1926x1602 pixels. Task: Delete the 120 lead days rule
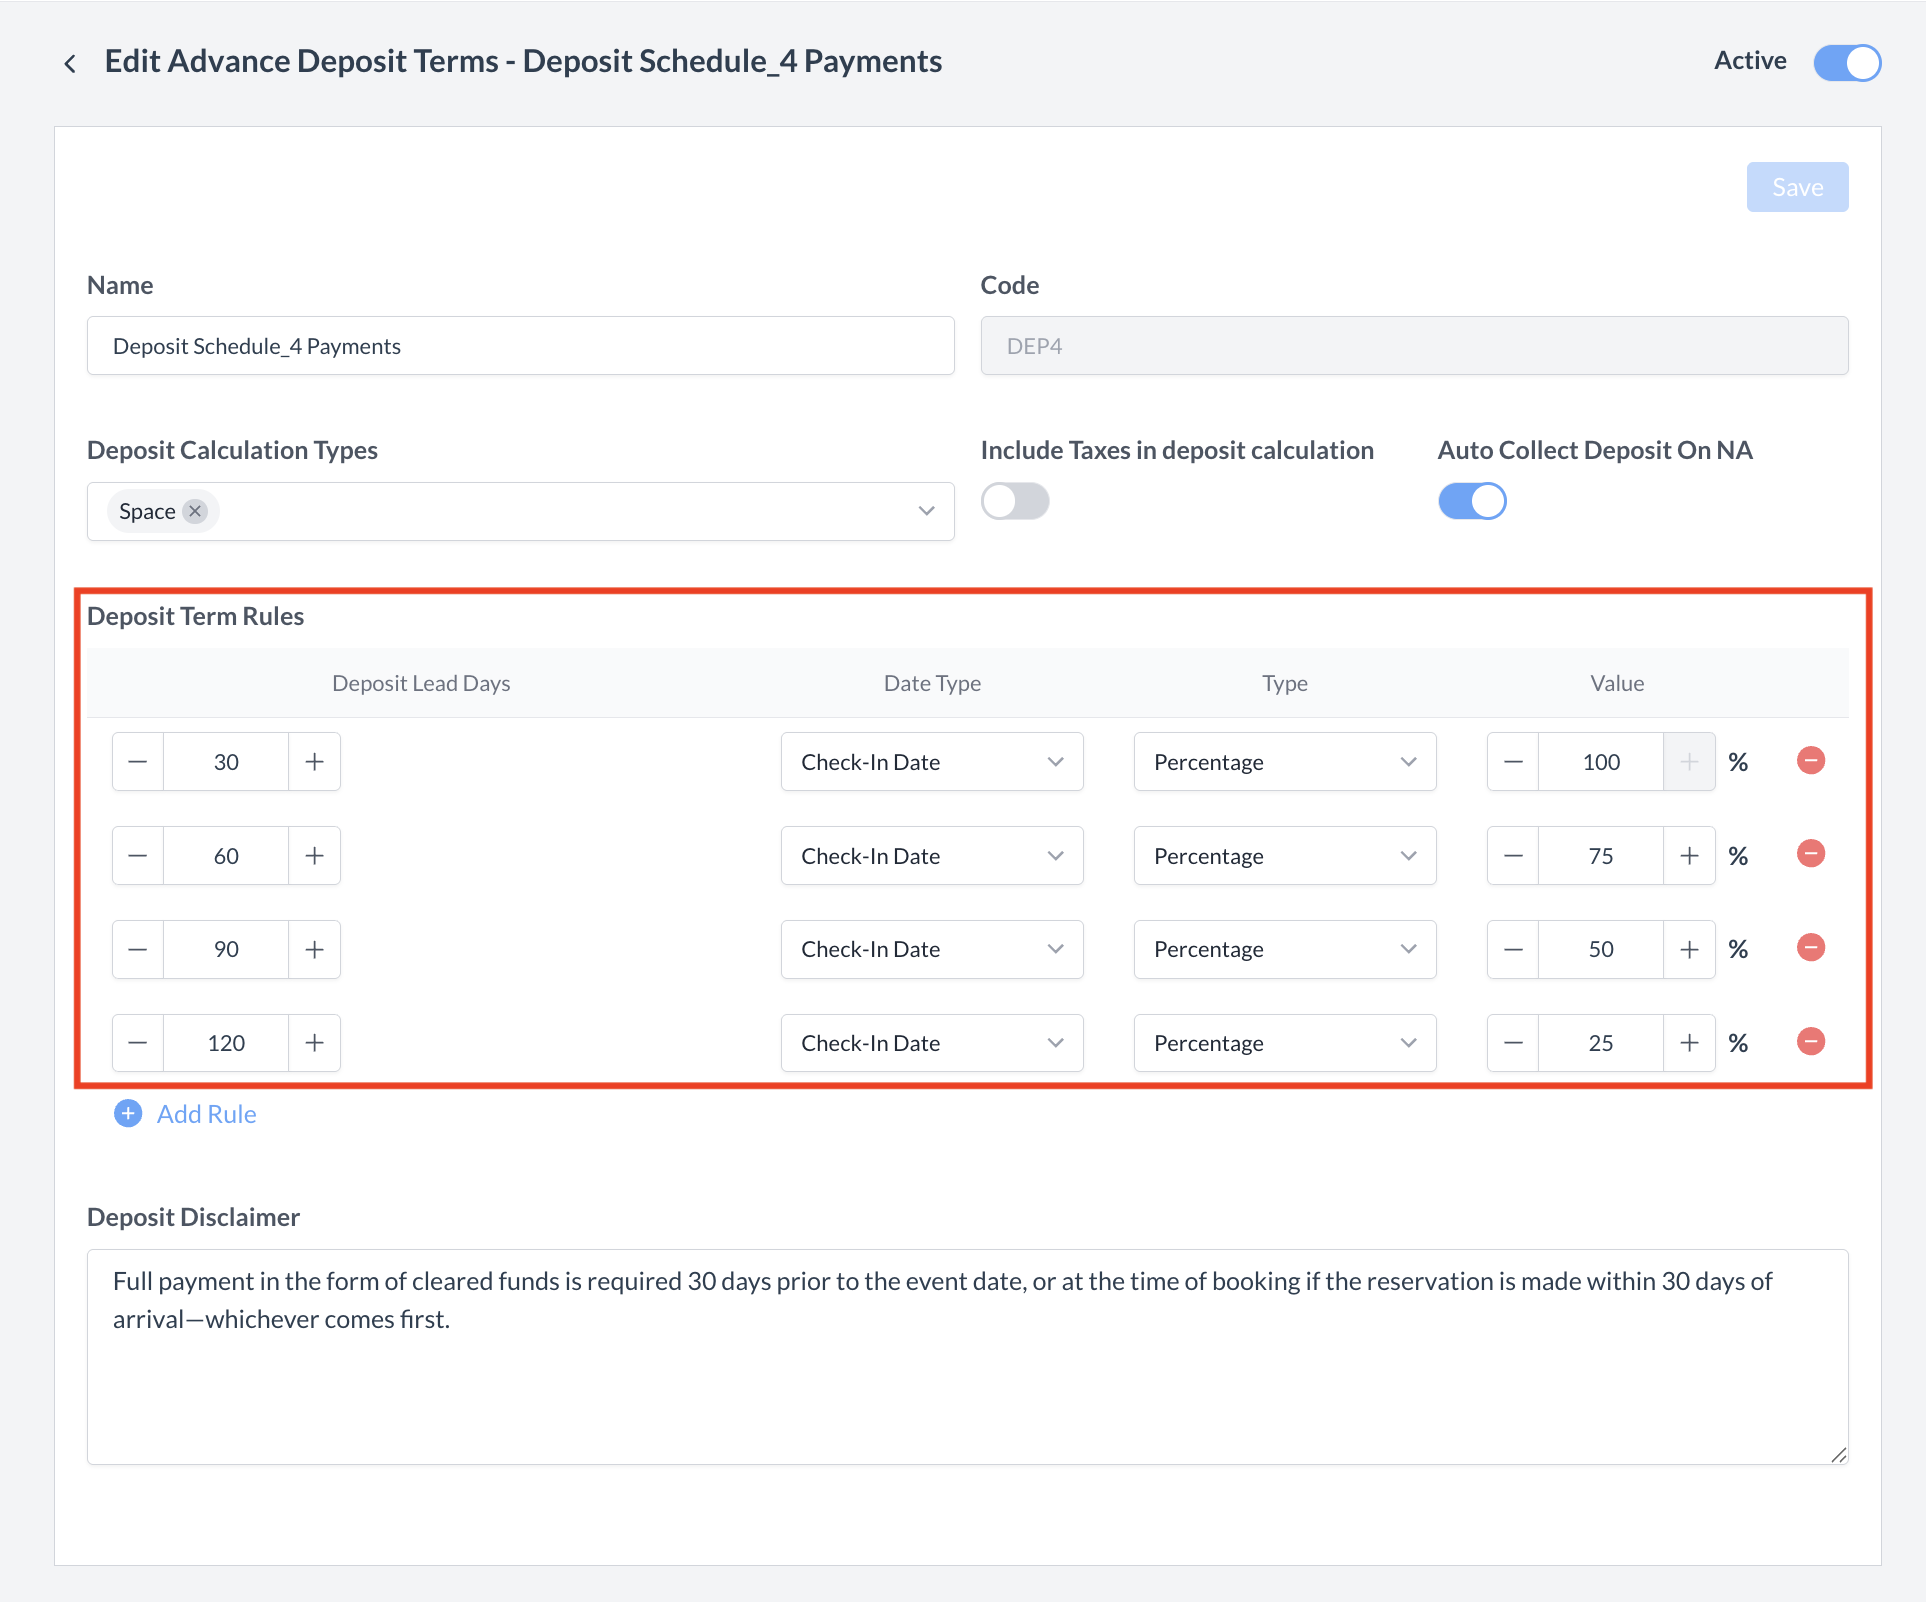coord(1810,1042)
